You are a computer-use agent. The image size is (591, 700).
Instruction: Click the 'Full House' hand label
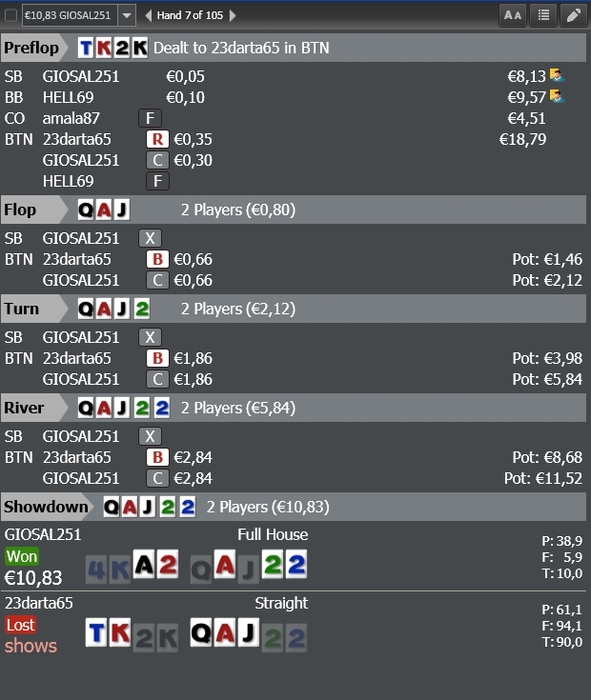coord(273,534)
